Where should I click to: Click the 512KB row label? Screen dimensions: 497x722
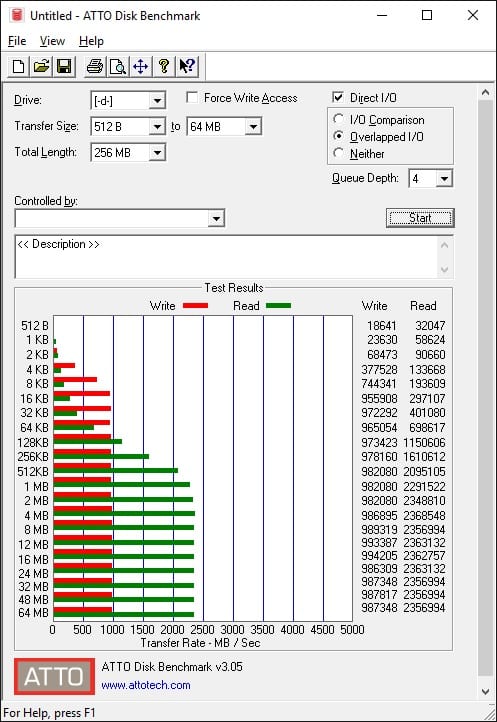(x=33, y=472)
